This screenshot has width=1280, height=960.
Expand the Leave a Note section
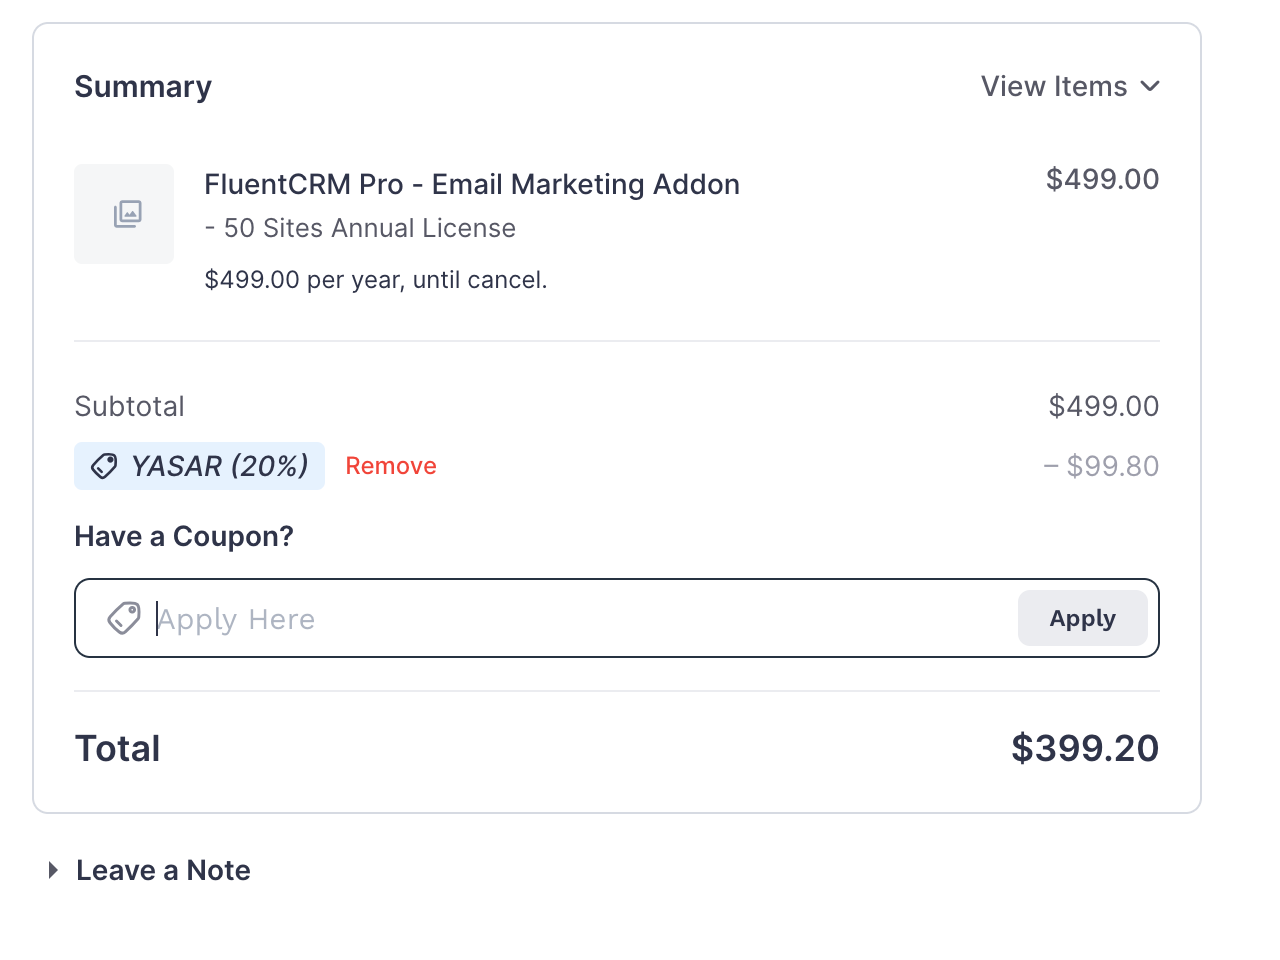point(163,869)
